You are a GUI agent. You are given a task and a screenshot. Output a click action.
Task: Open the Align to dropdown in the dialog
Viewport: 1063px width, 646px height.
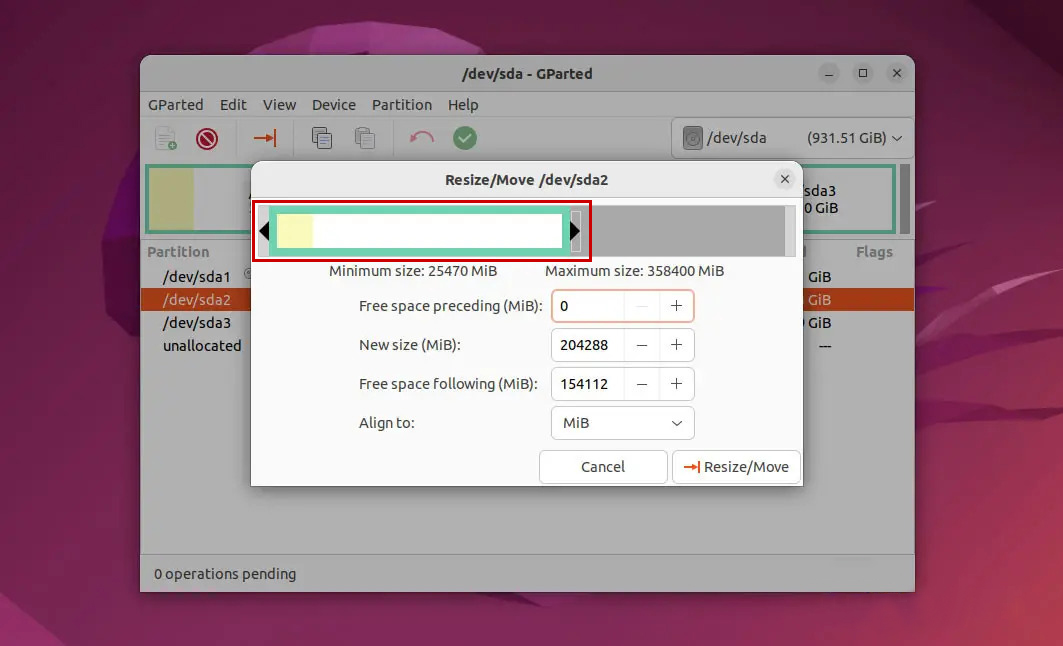pyautogui.click(x=622, y=423)
